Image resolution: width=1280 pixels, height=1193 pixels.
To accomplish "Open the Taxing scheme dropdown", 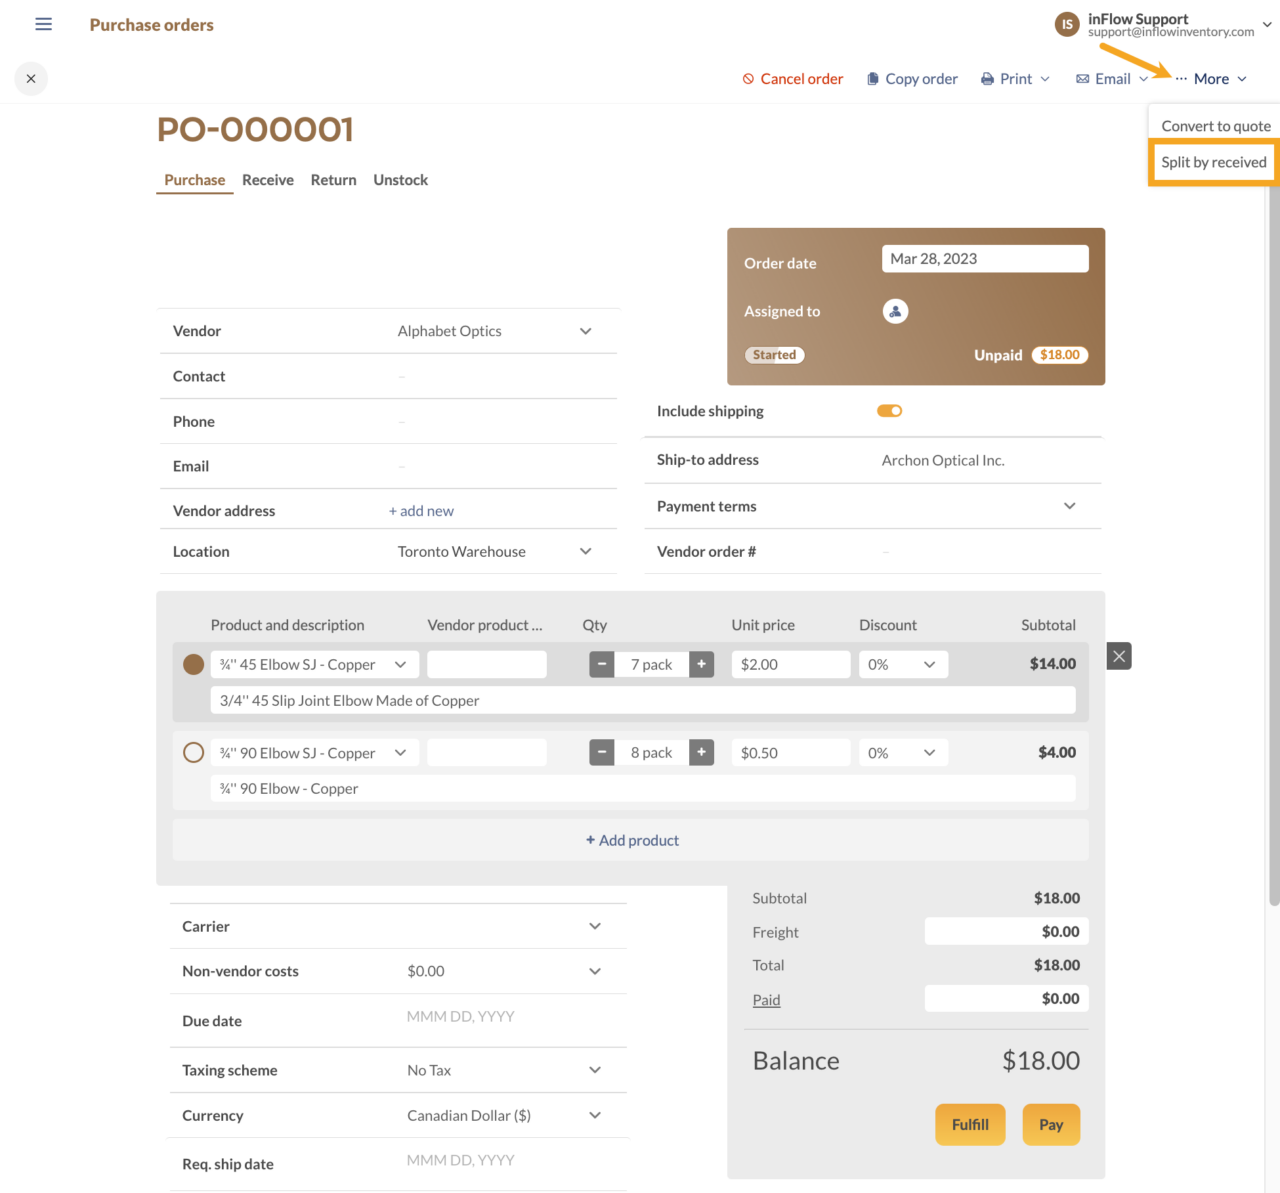I will (595, 1070).
